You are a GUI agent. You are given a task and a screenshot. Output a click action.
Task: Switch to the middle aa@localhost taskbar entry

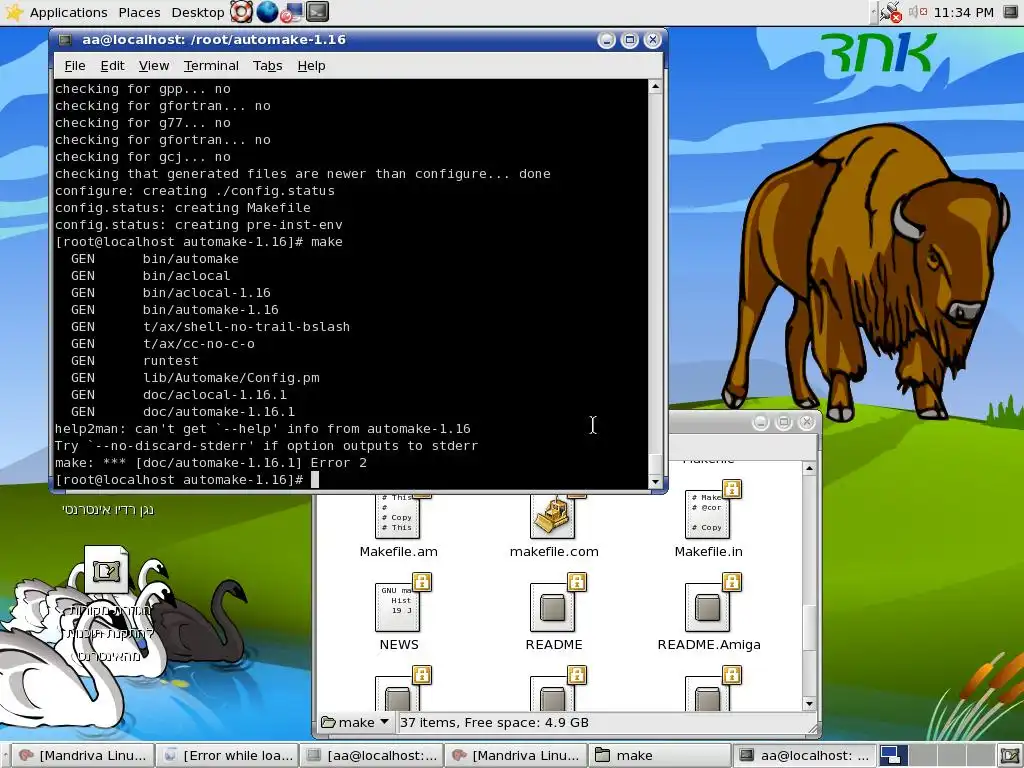pos(372,756)
